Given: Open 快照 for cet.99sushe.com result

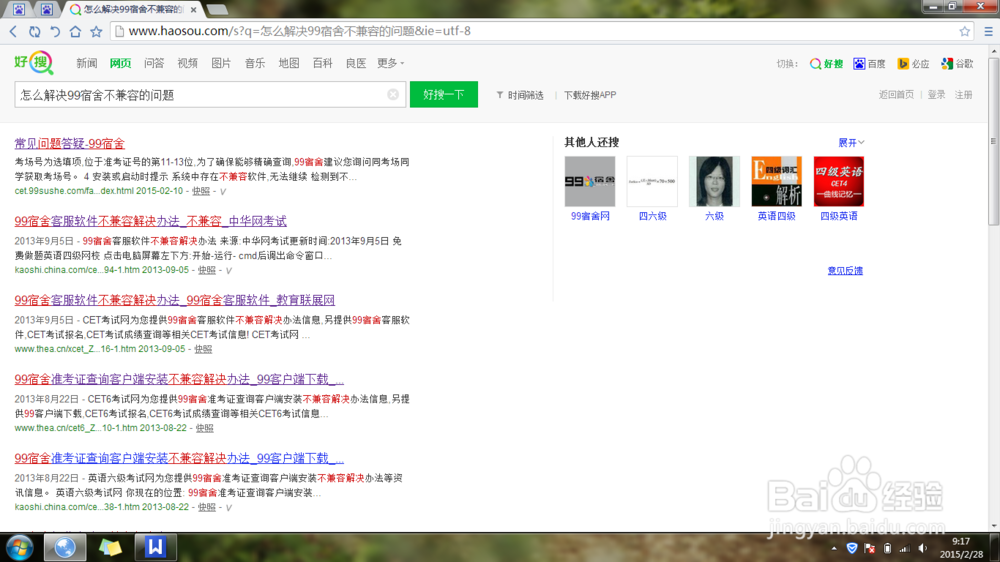Looking at the screenshot, I should point(201,191).
